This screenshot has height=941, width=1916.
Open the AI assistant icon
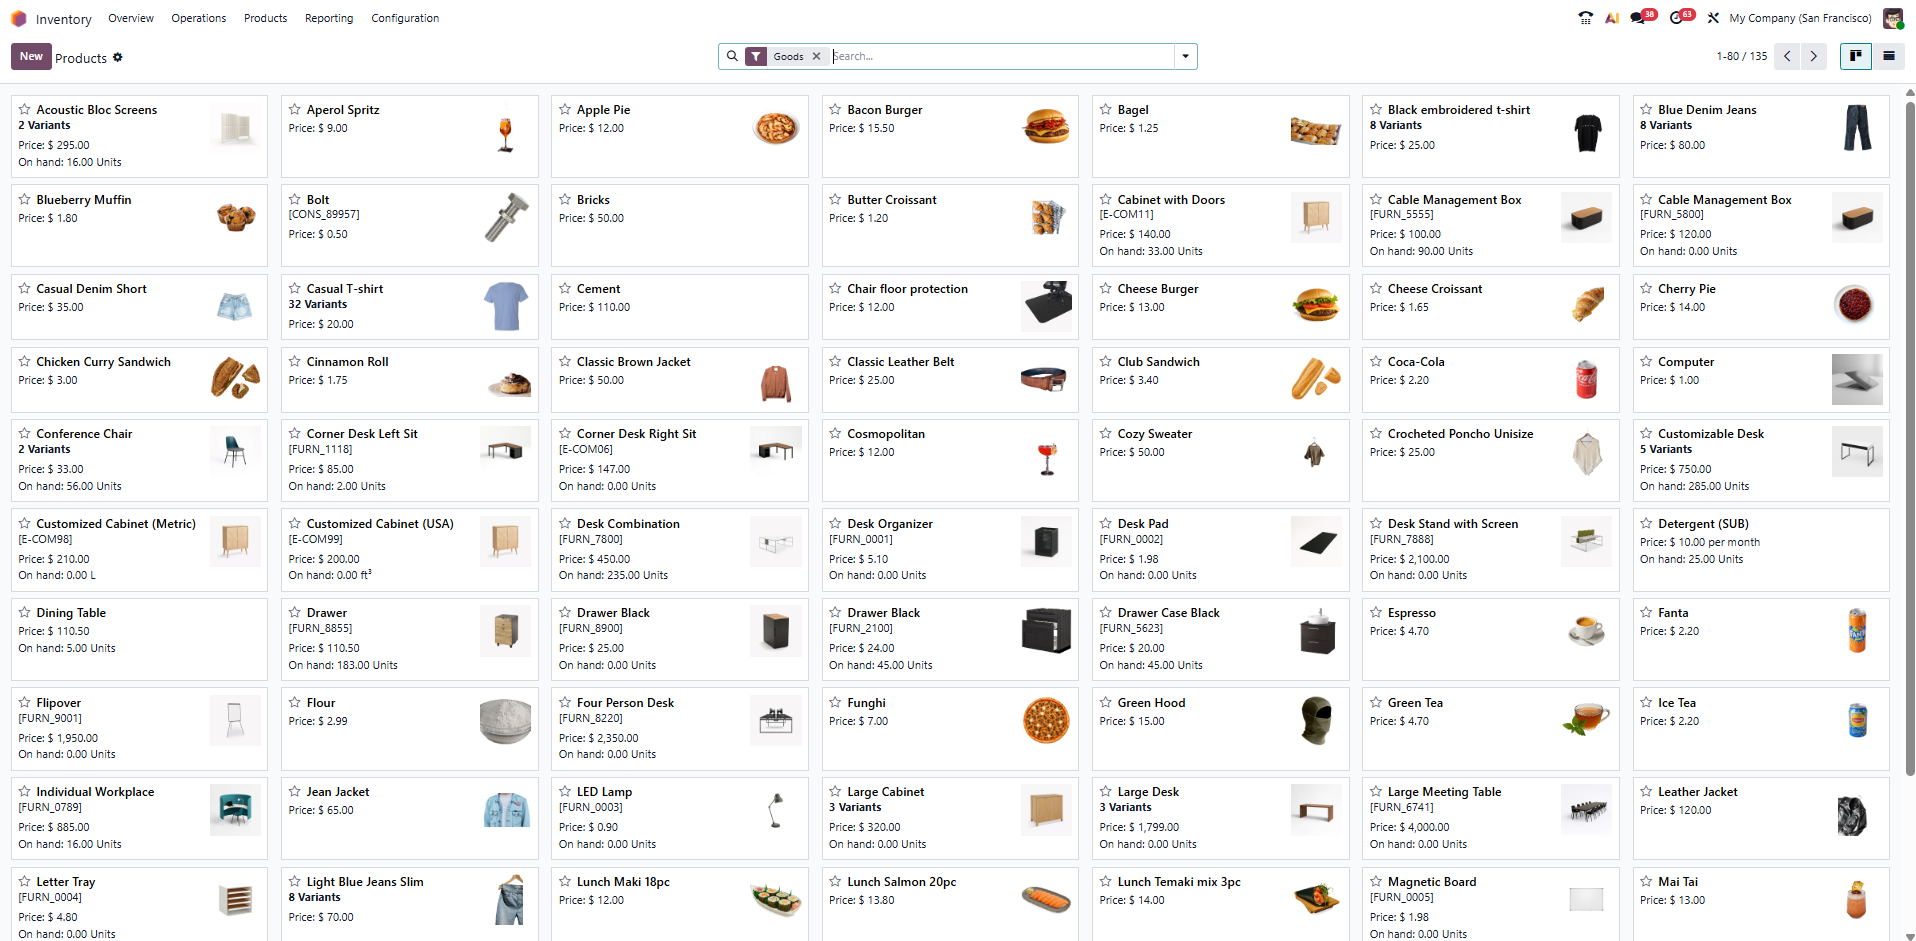(x=1611, y=17)
